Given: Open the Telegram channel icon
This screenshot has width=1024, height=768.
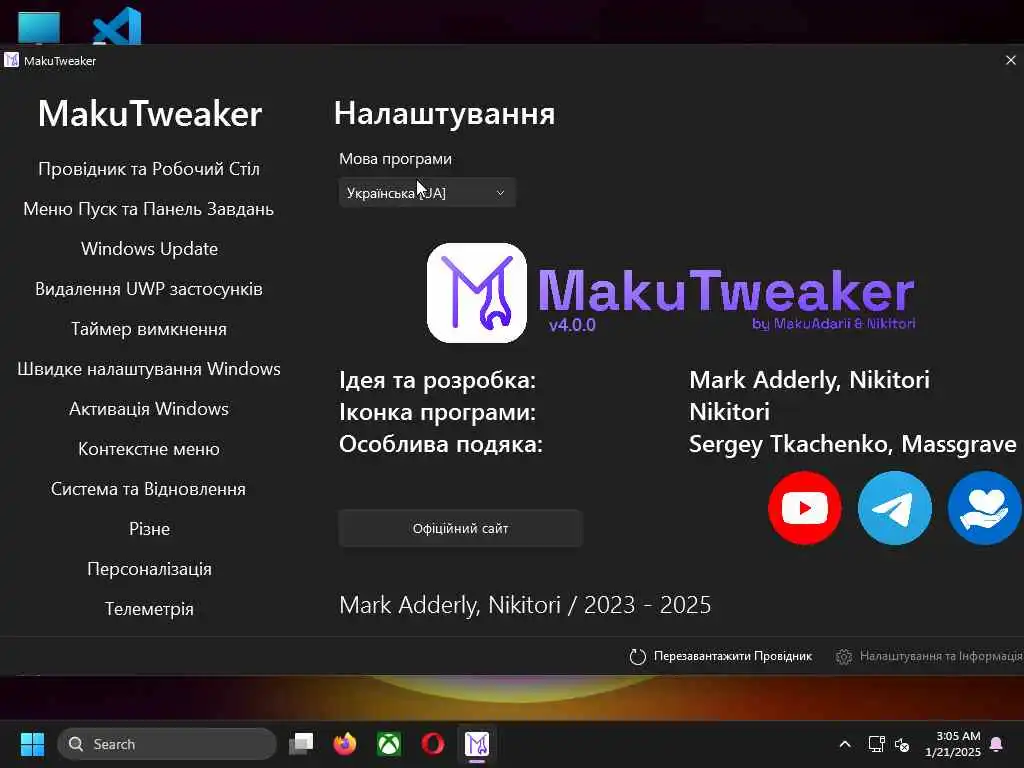Looking at the screenshot, I should pyautogui.click(x=895, y=508).
